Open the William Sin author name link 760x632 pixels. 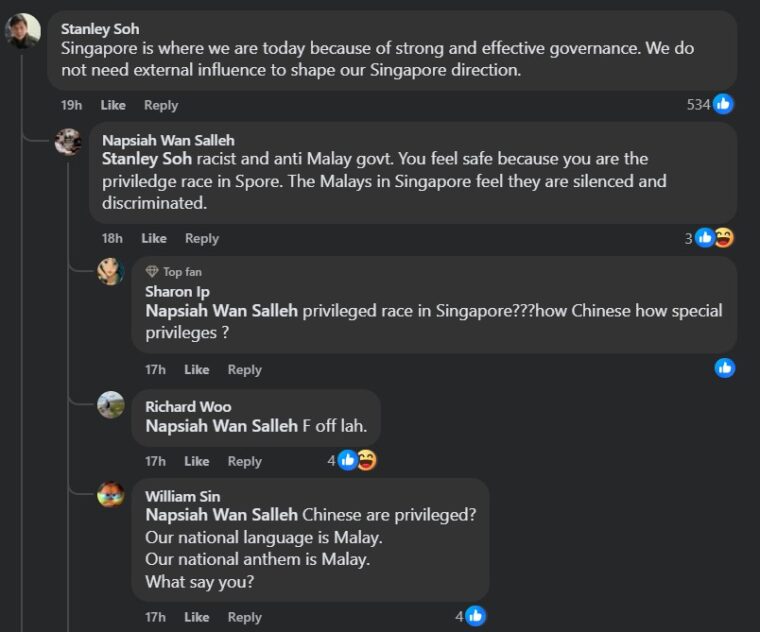pos(183,496)
